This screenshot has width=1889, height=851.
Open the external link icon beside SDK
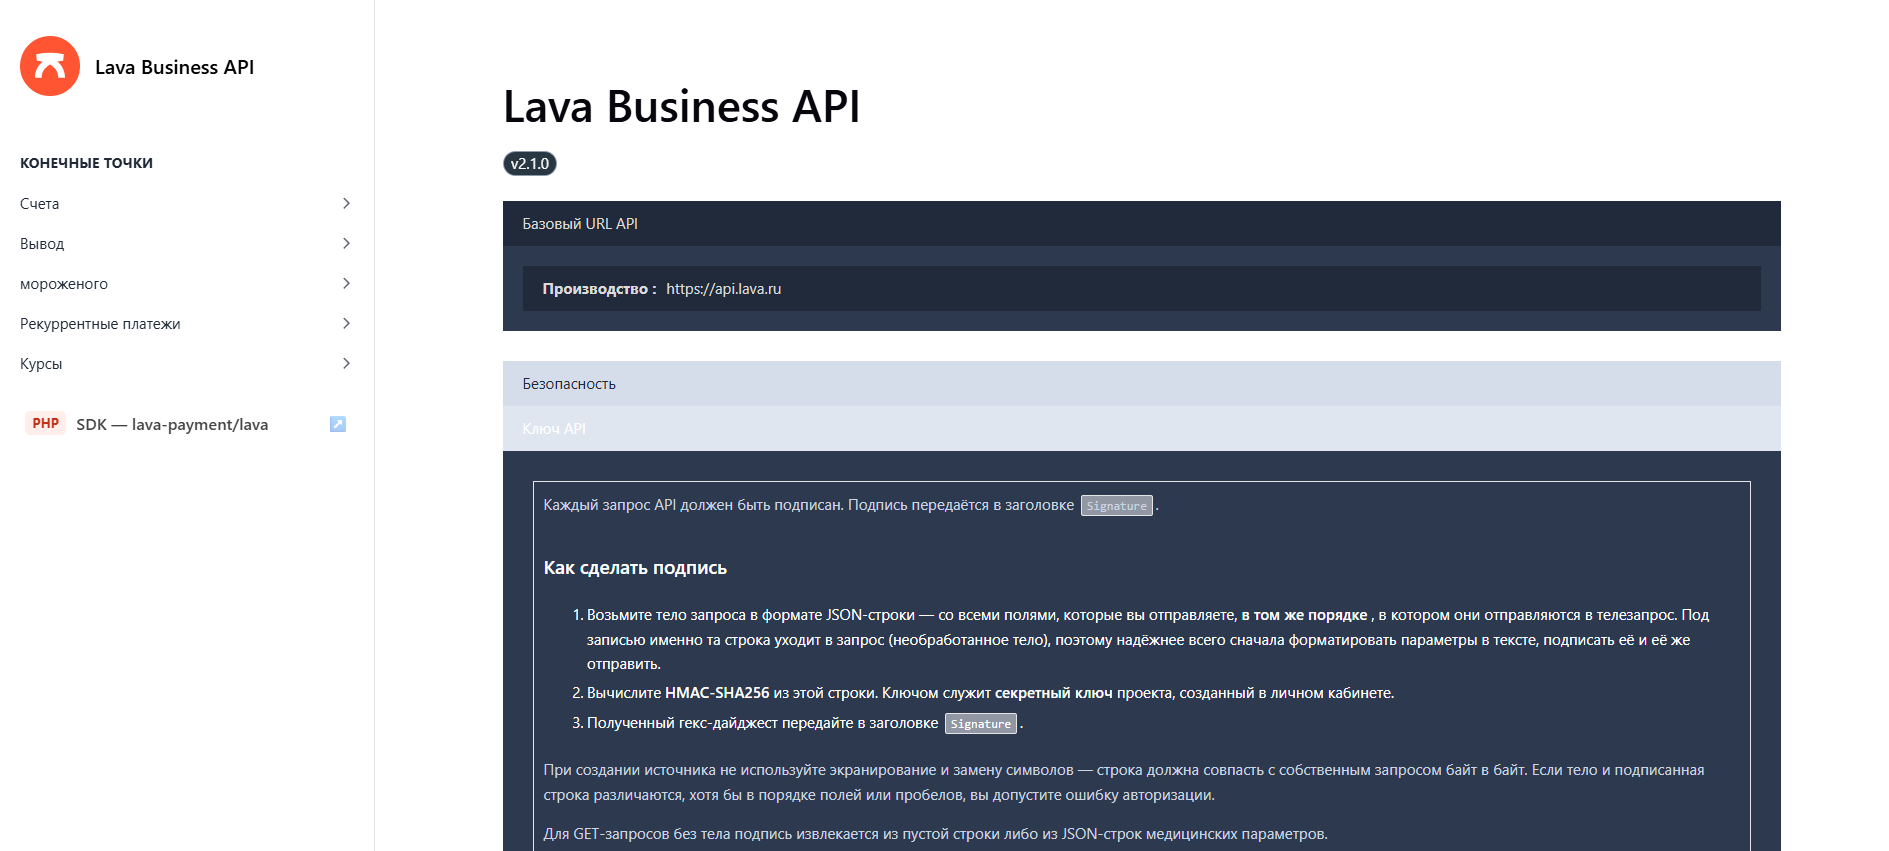pyautogui.click(x=338, y=424)
